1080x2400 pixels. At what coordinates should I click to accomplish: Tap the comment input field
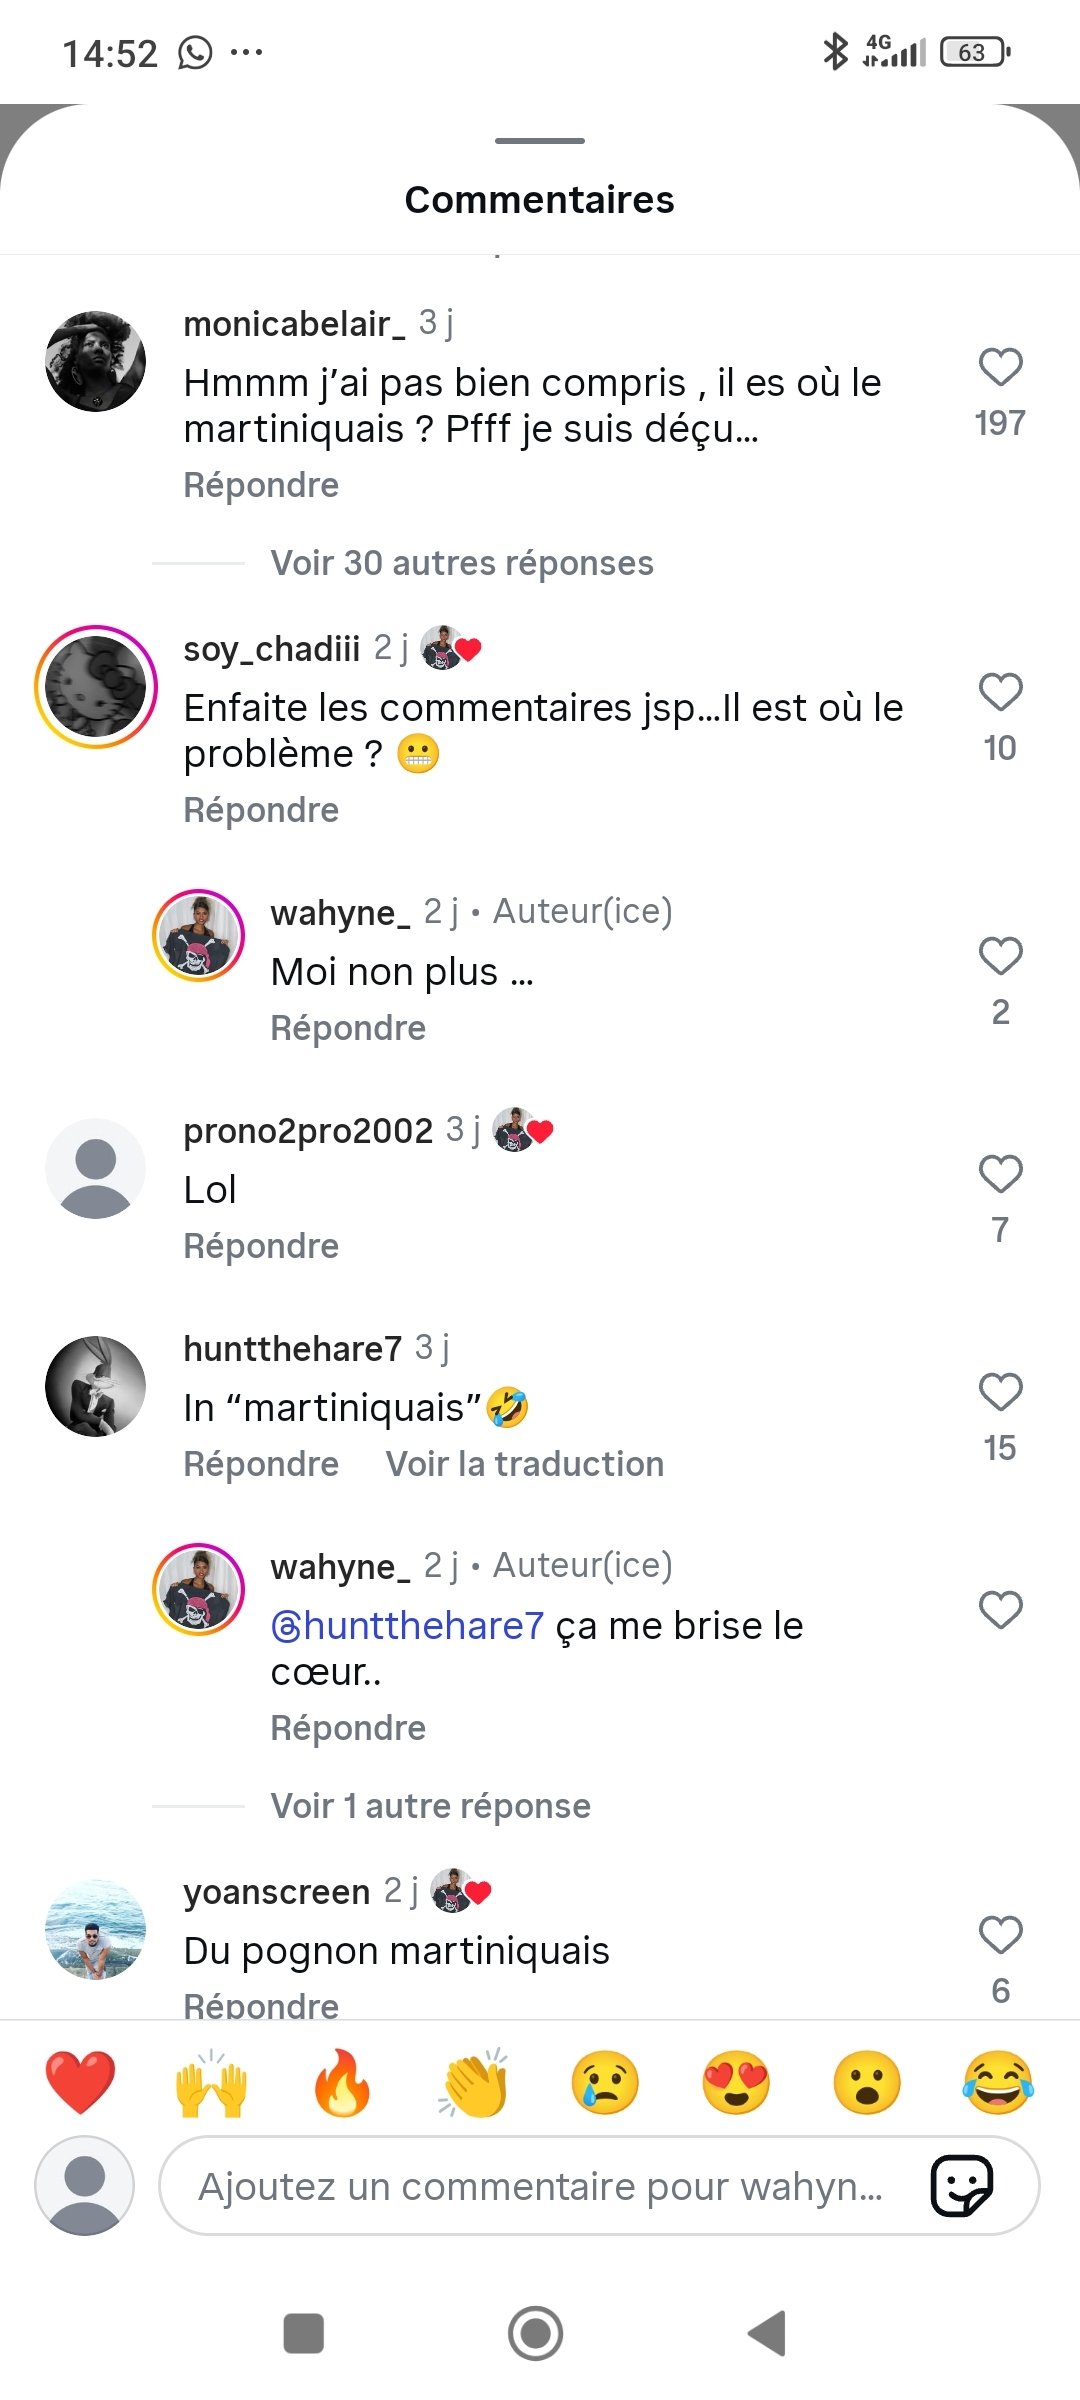pyautogui.click(x=540, y=2186)
